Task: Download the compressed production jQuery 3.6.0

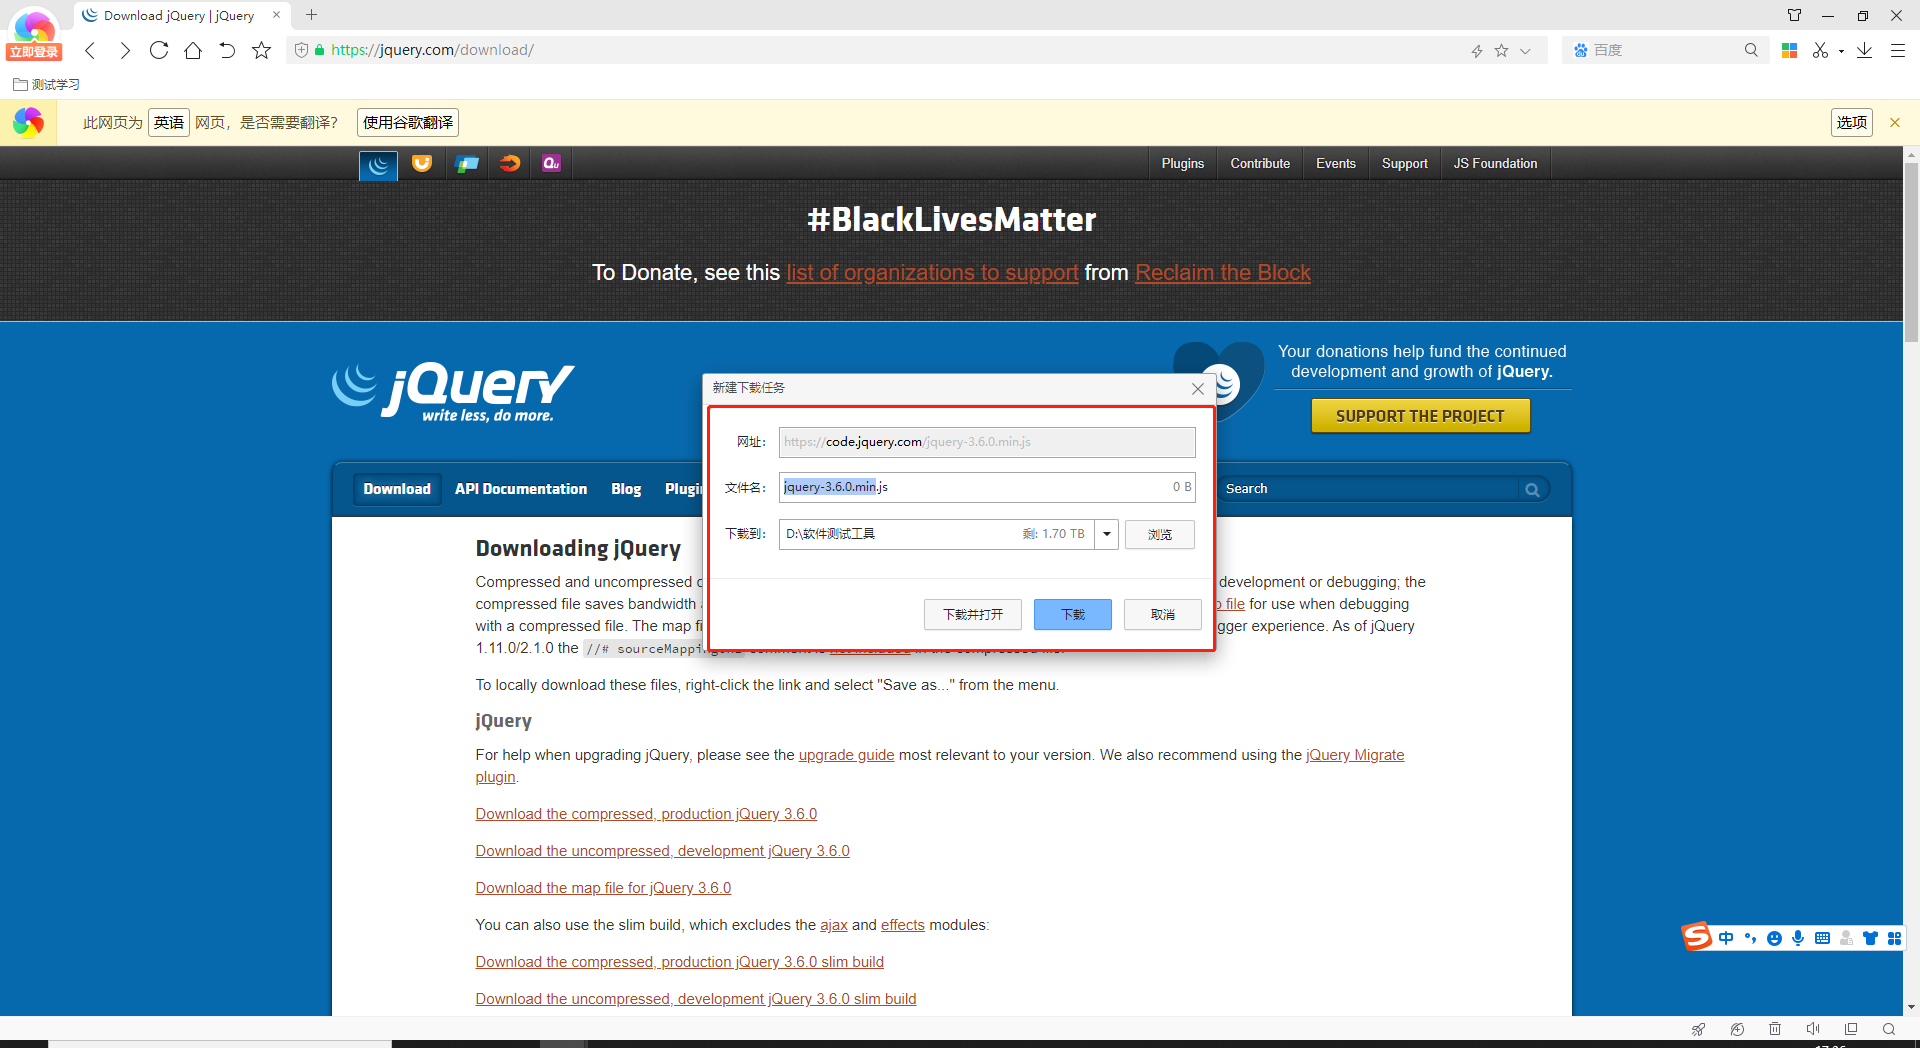Action: tap(646, 814)
